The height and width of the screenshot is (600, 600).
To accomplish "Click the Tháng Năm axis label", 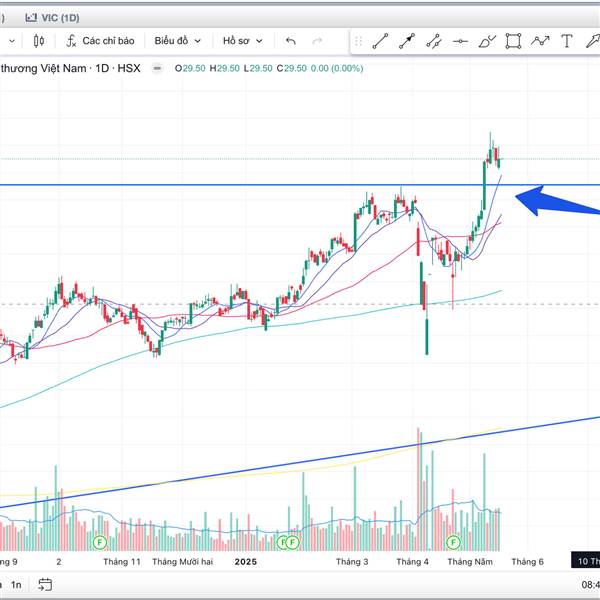I will [x=470, y=562].
